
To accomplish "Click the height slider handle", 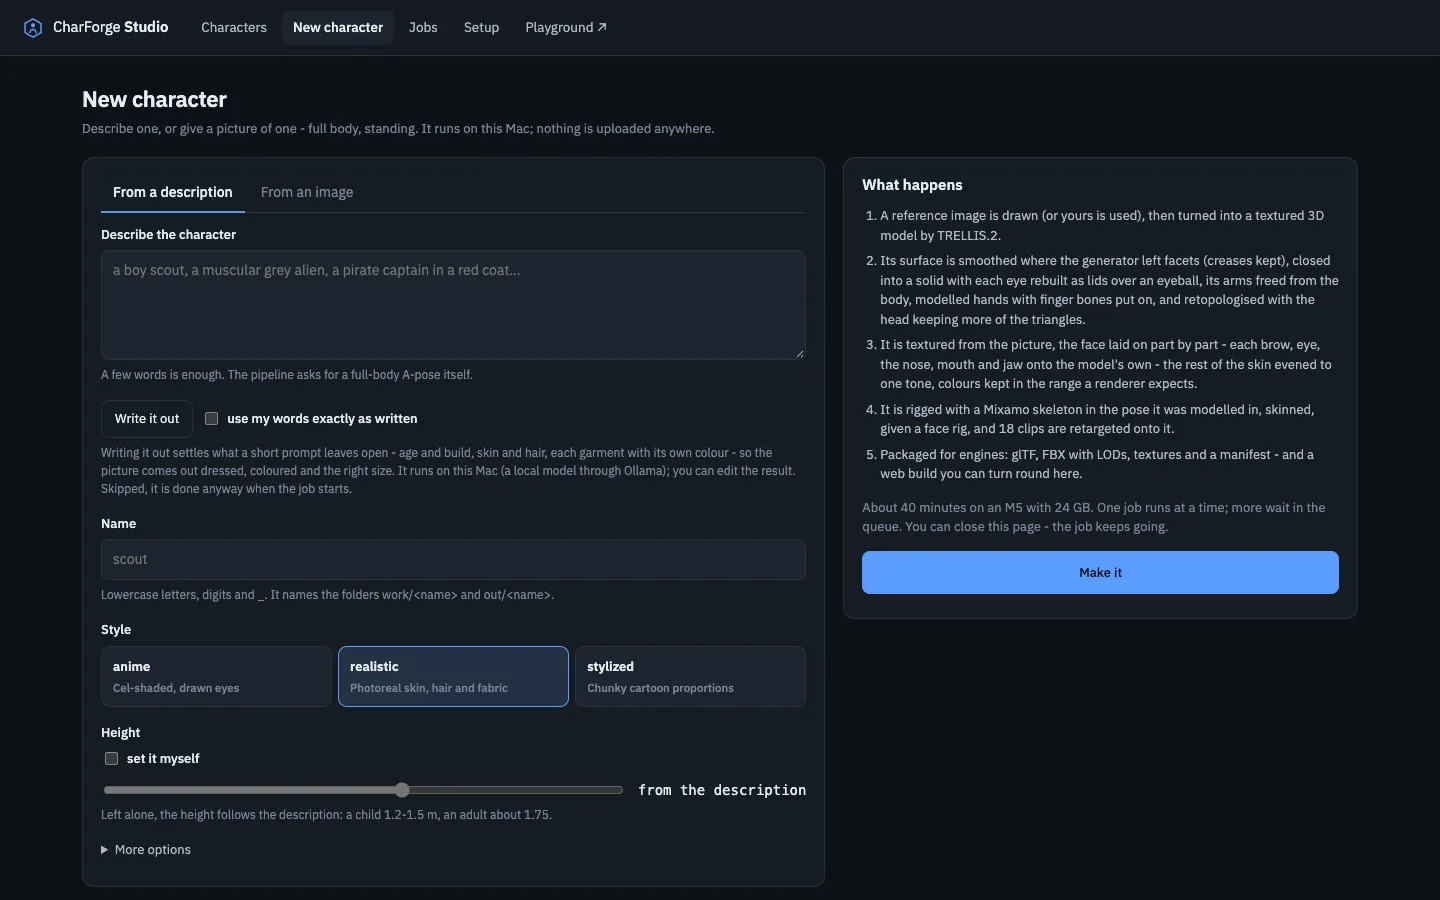I will 402,790.
